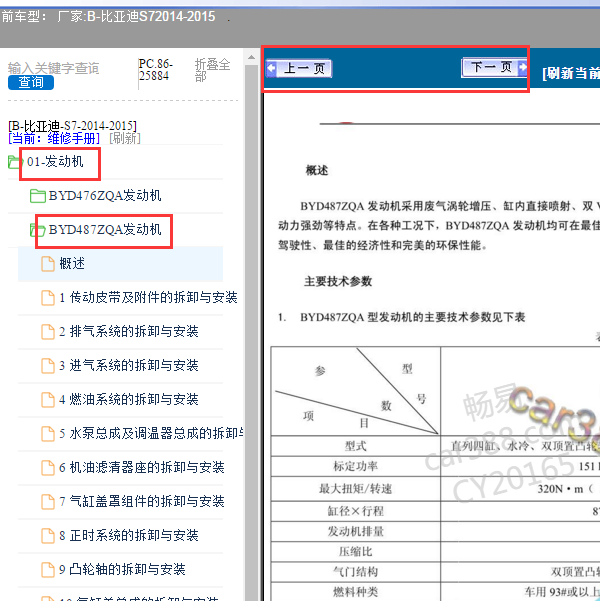The width and height of the screenshot is (600, 601).
Task: Click the page icon for 9 凸轮轴
Action: click(48, 570)
